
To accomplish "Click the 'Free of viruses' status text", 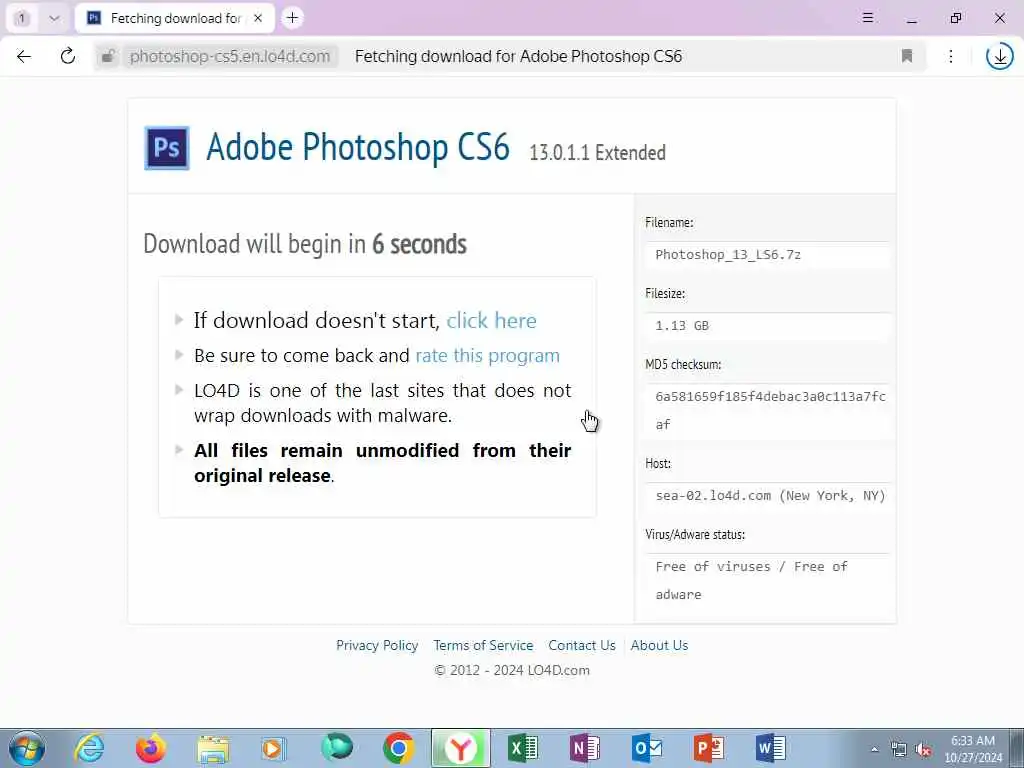I will coord(751,580).
